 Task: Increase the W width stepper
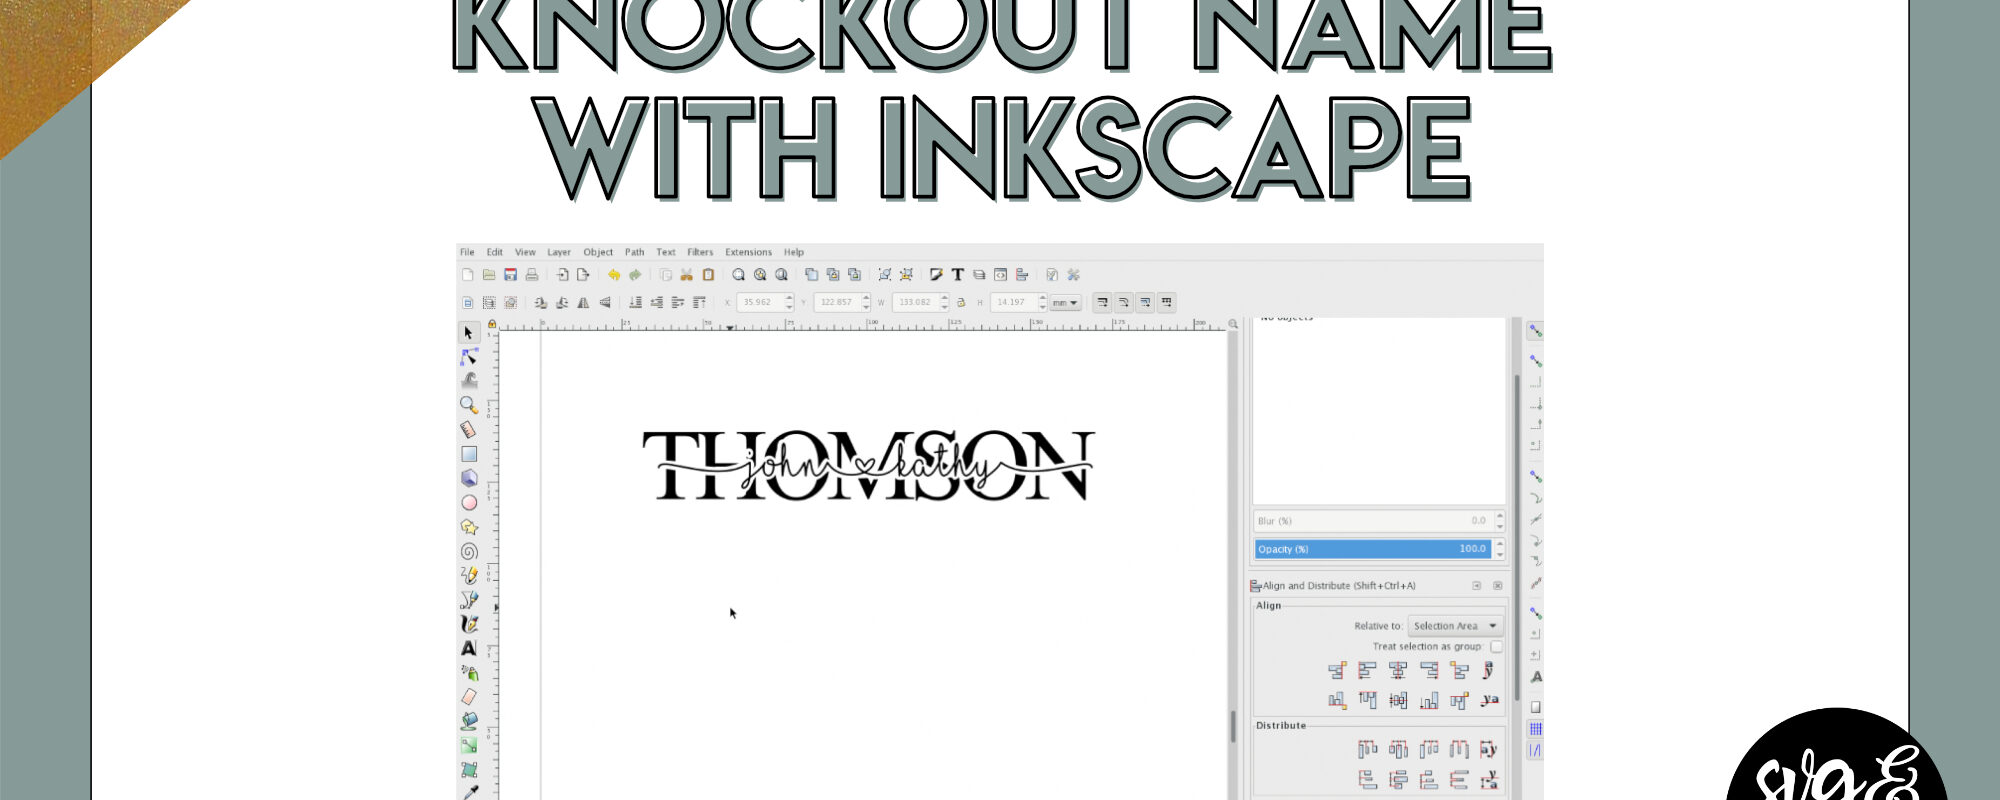[x=945, y=298]
